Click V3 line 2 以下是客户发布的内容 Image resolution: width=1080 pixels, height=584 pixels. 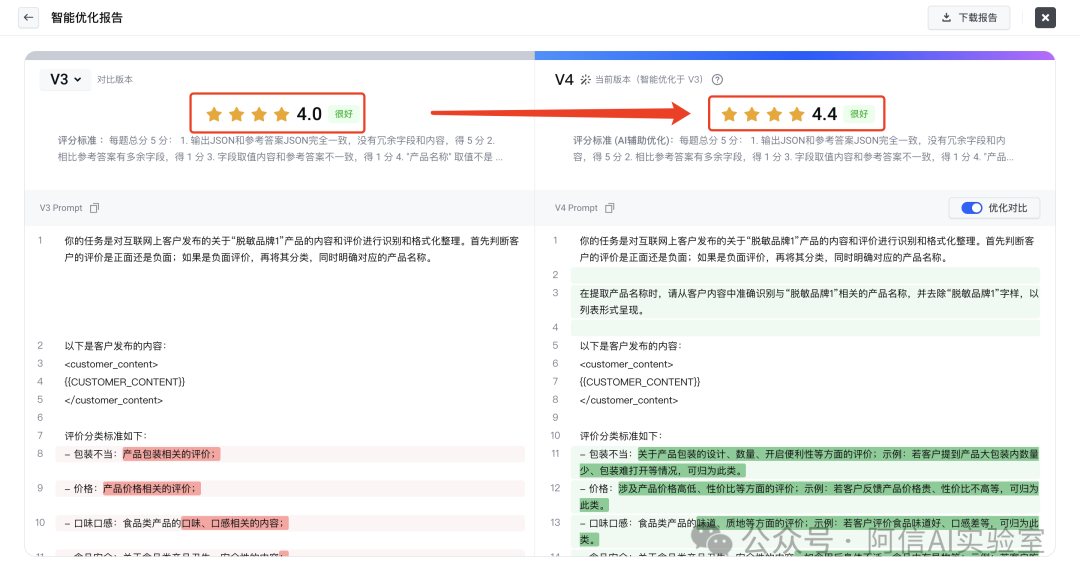click(x=116, y=346)
